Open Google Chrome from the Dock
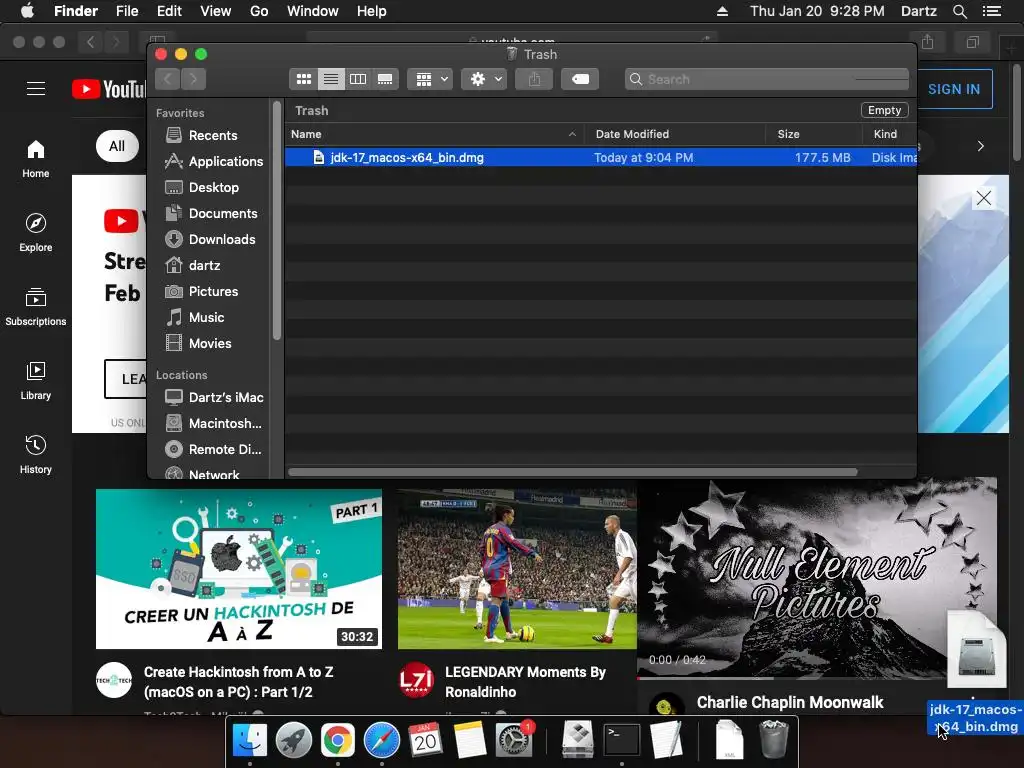 [338, 740]
